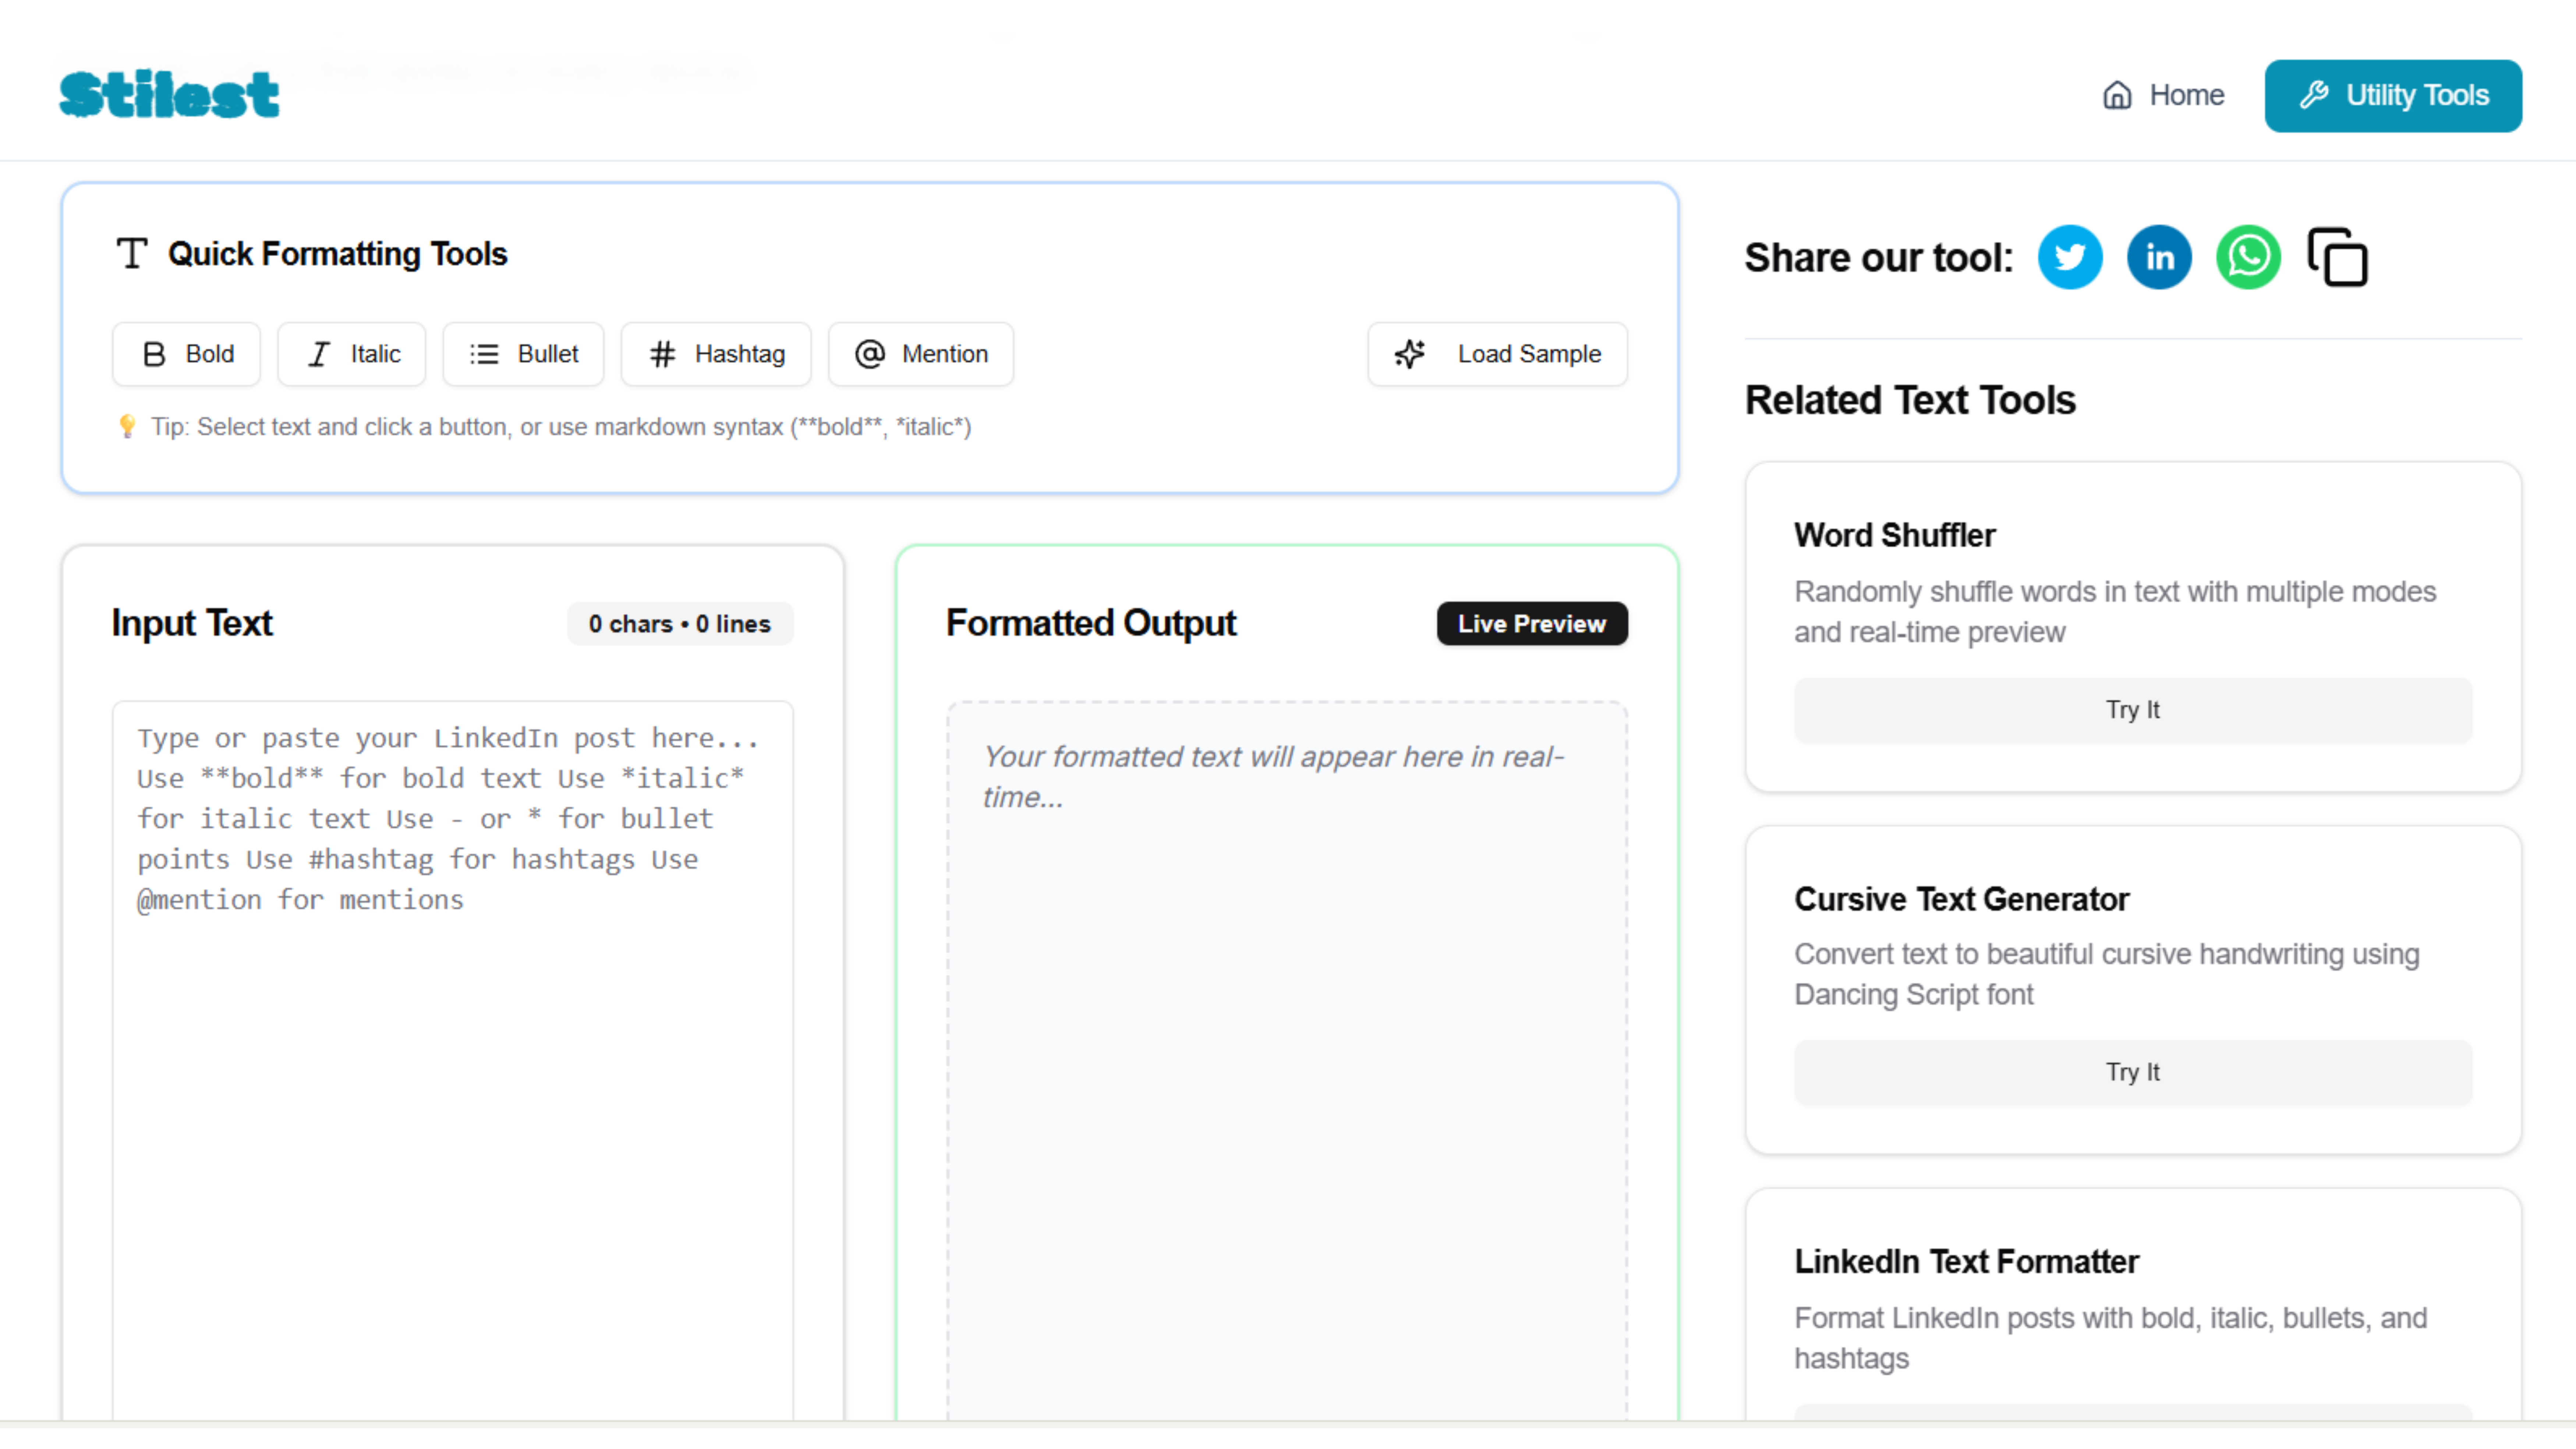
Task: Open LinkedIn Text Formatter card title
Action: coord(1965,1262)
